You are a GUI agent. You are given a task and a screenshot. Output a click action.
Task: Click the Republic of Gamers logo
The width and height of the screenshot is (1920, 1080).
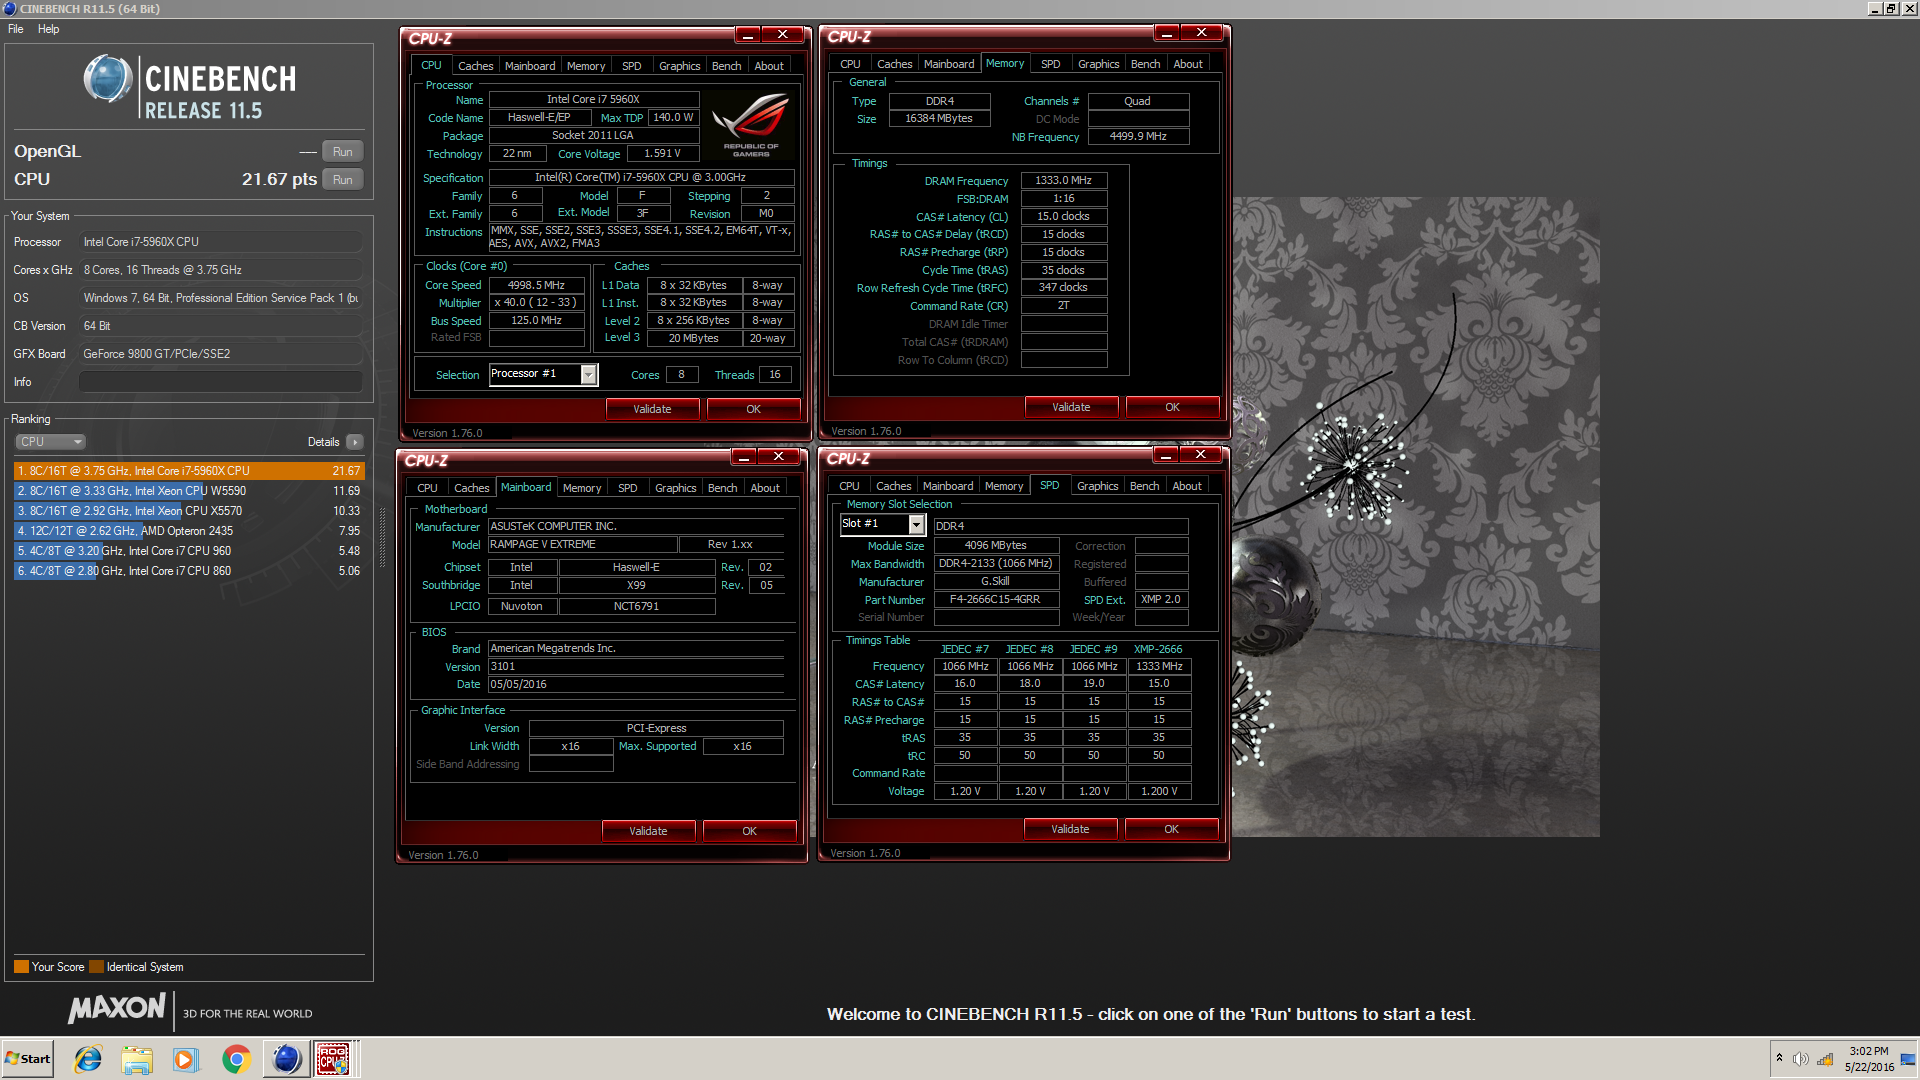(750, 125)
